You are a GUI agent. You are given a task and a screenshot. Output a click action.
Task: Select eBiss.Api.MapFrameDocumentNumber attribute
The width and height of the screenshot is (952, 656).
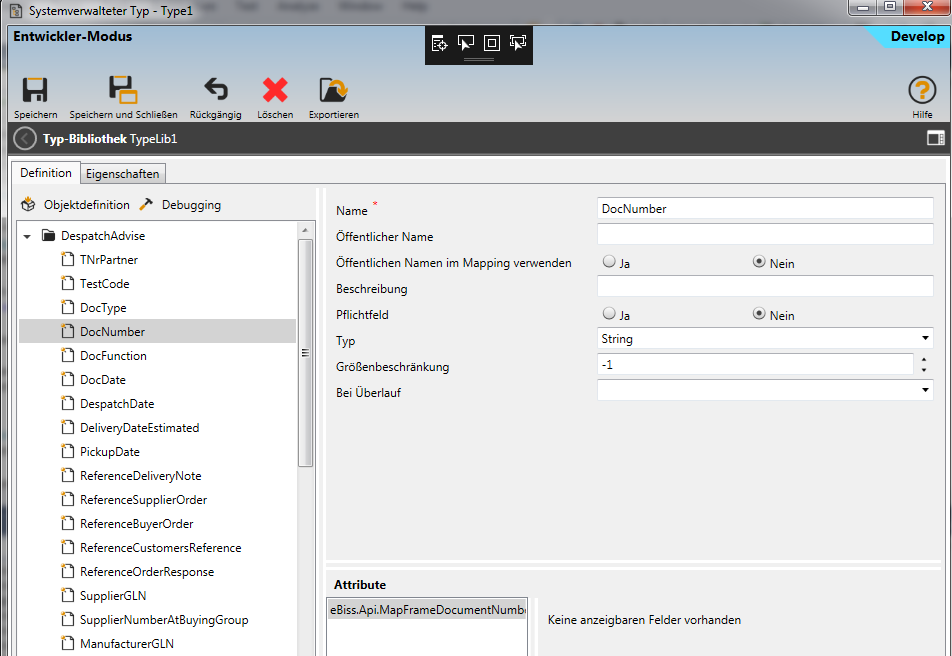pos(427,609)
